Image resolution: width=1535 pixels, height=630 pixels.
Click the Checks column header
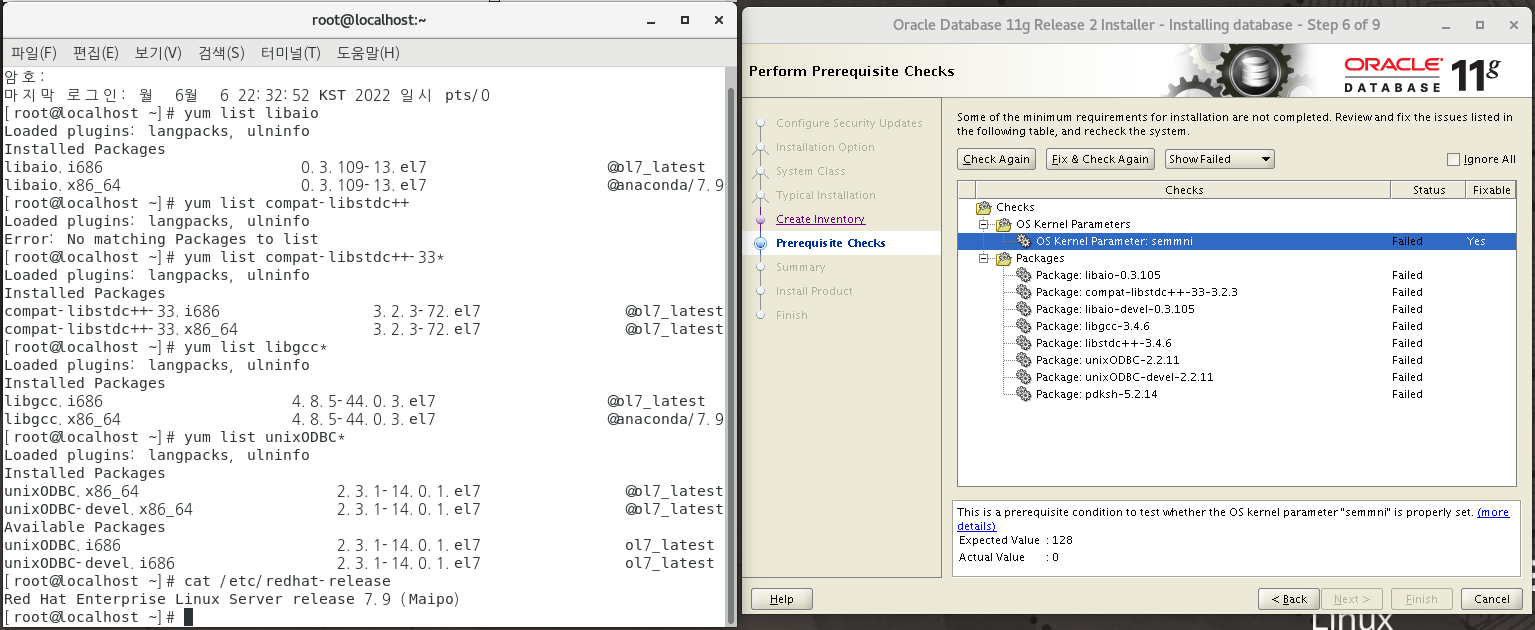pyautogui.click(x=1183, y=190)
